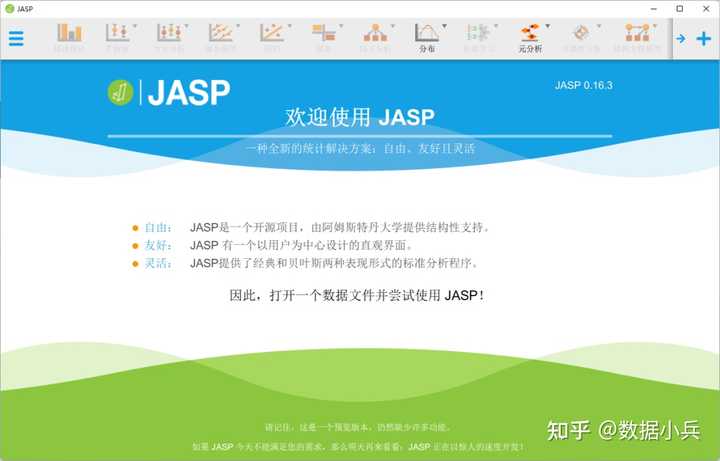Click the blue right arrow for more modules
Image resolution: width=720 pixels, height=461 pixels.
[x=681, y=39]
